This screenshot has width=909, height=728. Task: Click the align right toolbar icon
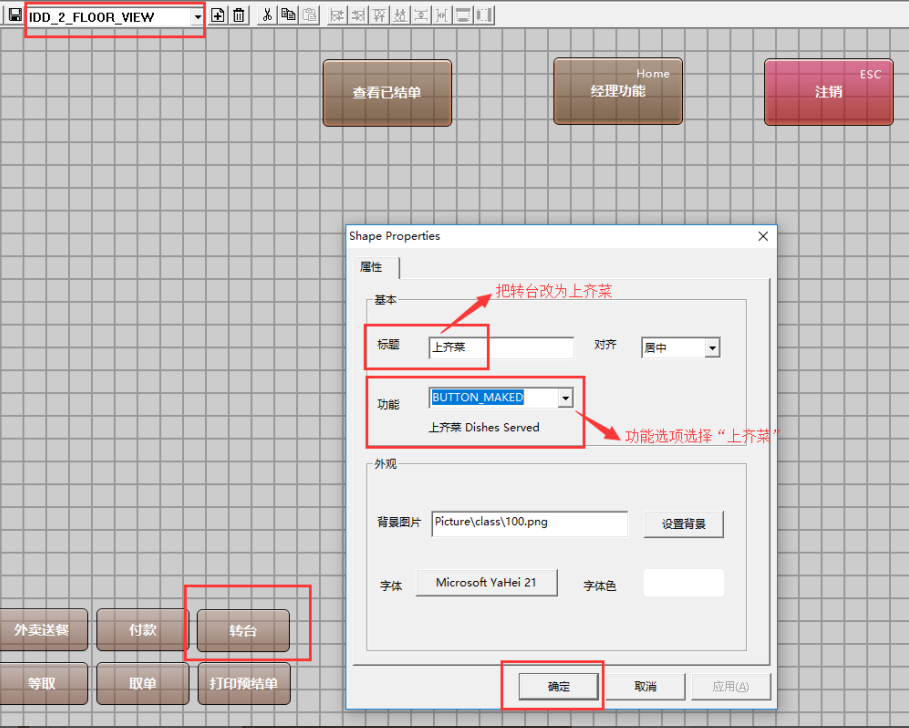[358, 15]
